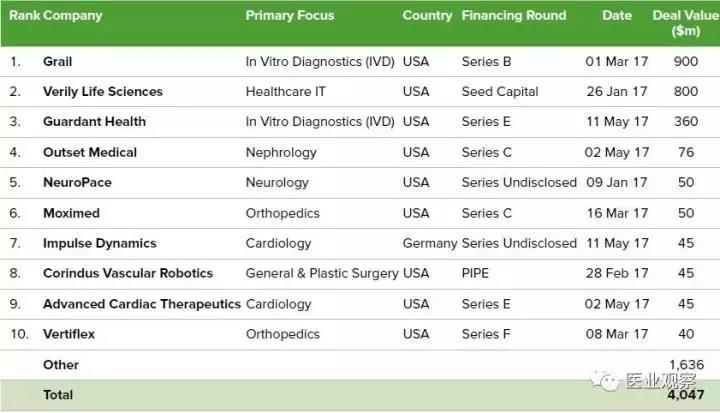The height and width of the screenshot is (413, 720).
Task: Select Corindus Vascular Robotics entry
Action: 128,273
